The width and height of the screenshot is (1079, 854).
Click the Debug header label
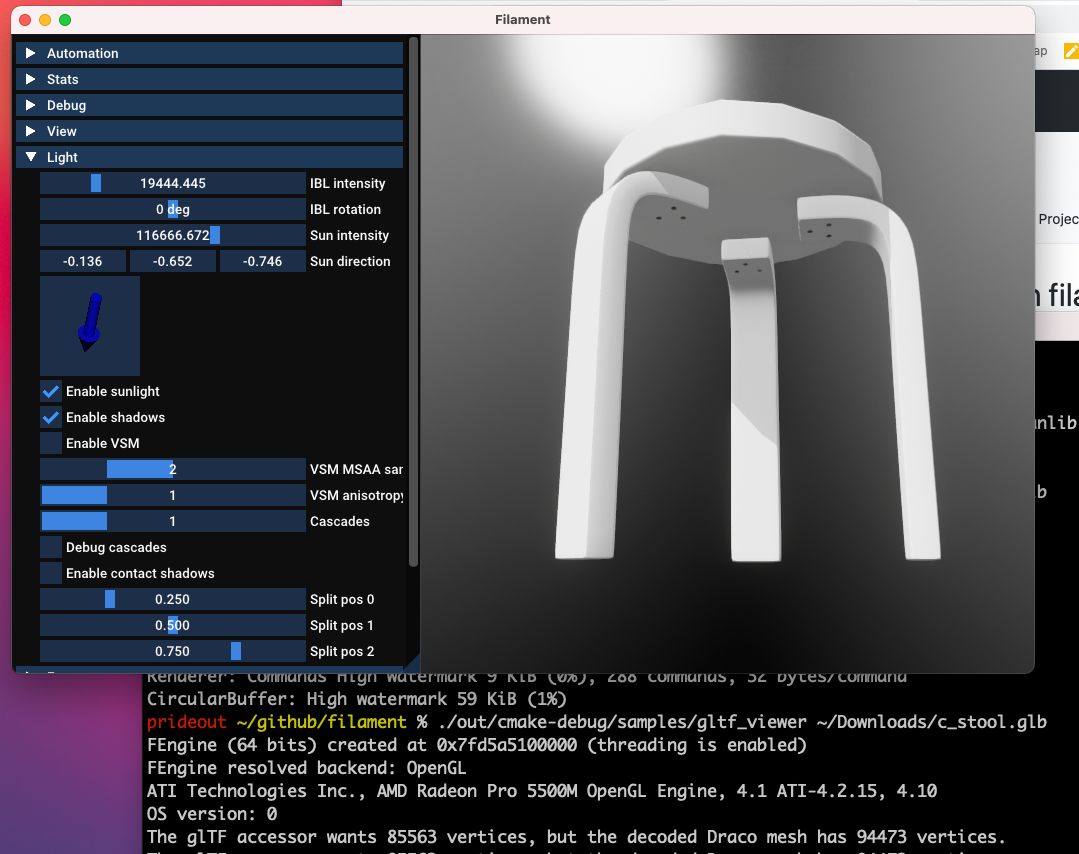(67, 105)
